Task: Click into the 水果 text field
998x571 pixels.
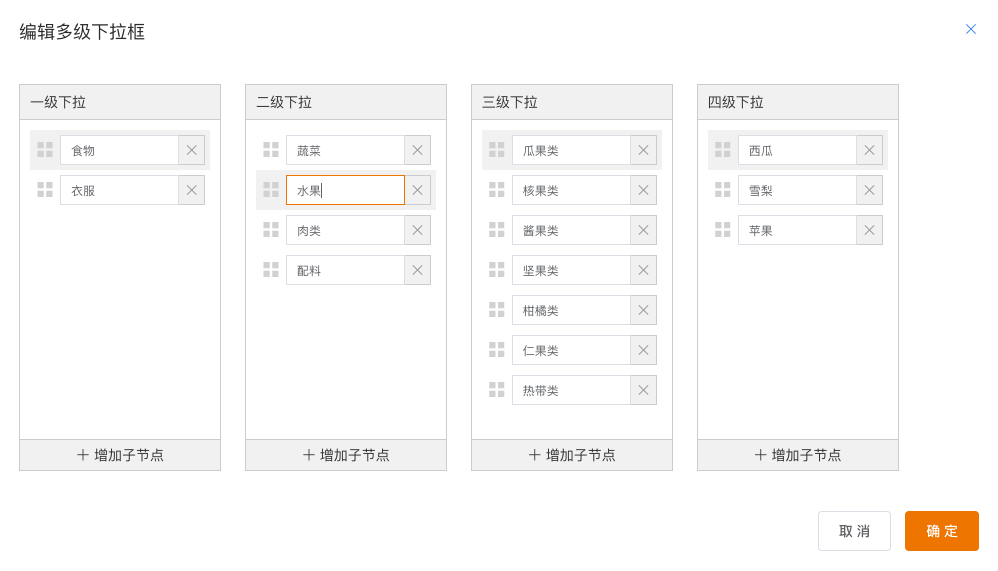Action: pyautogui.click(x=345, y=190)
